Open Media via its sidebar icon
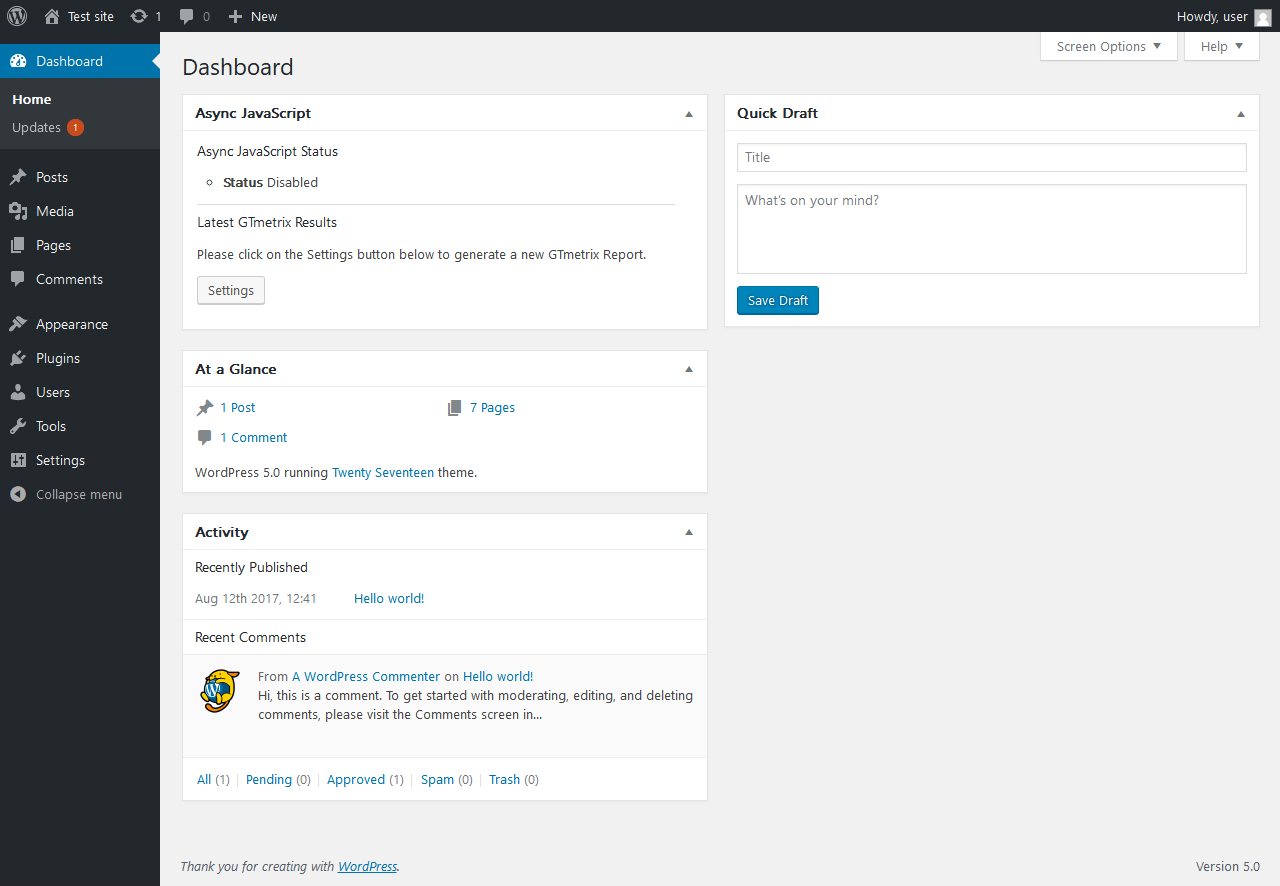 tap(18, 211)
